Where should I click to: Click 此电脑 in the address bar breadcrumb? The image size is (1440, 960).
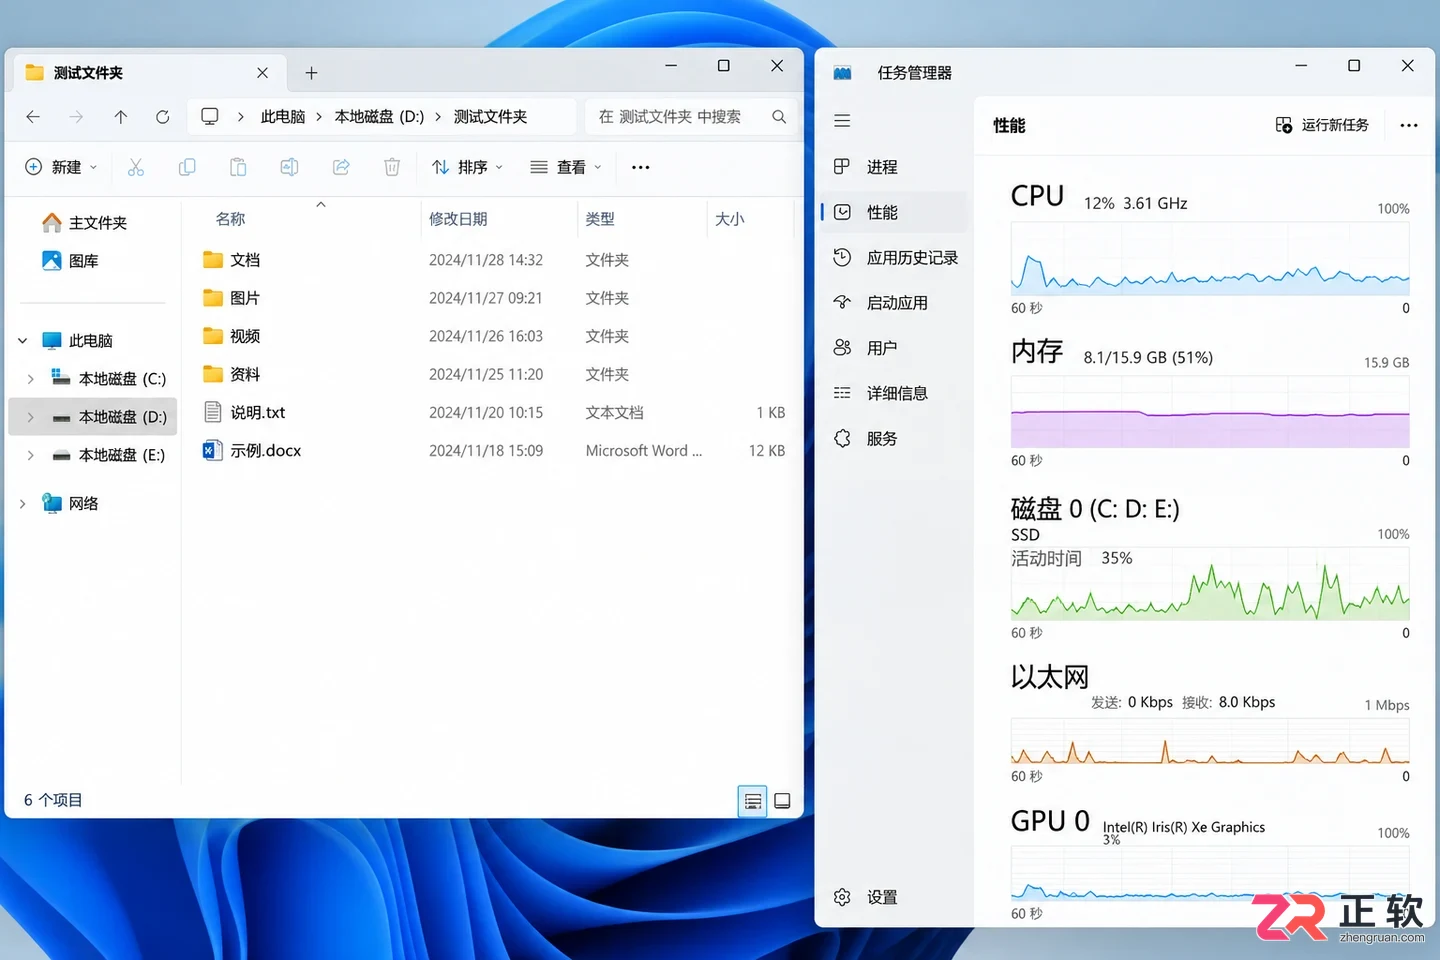(x=283, y=117)
